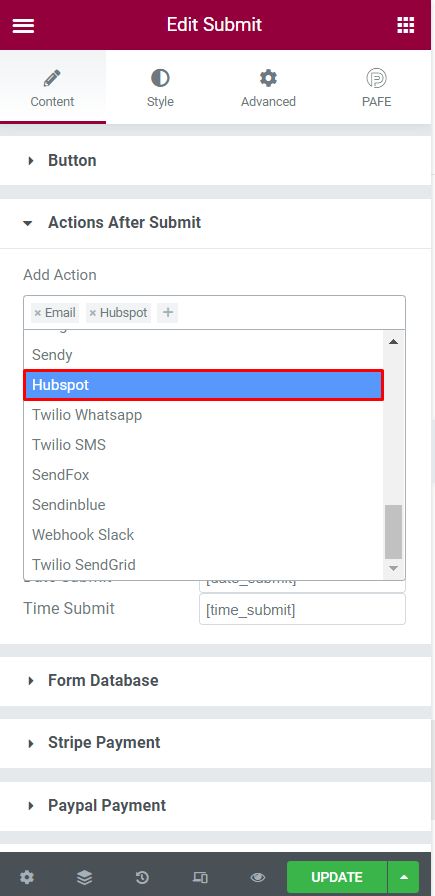
Task: Remove the Hubspot action tag
Action: tap(93, 313)
